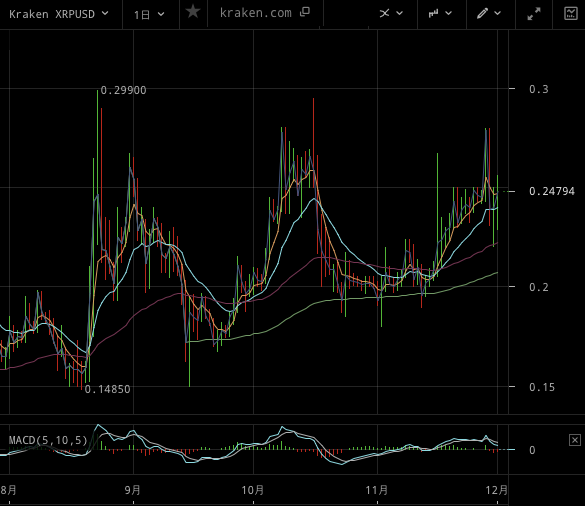The height and width of the screenshot is (506, 585).
Task: Expand the chart type dropdown arrow
Action: pos(449,13)
